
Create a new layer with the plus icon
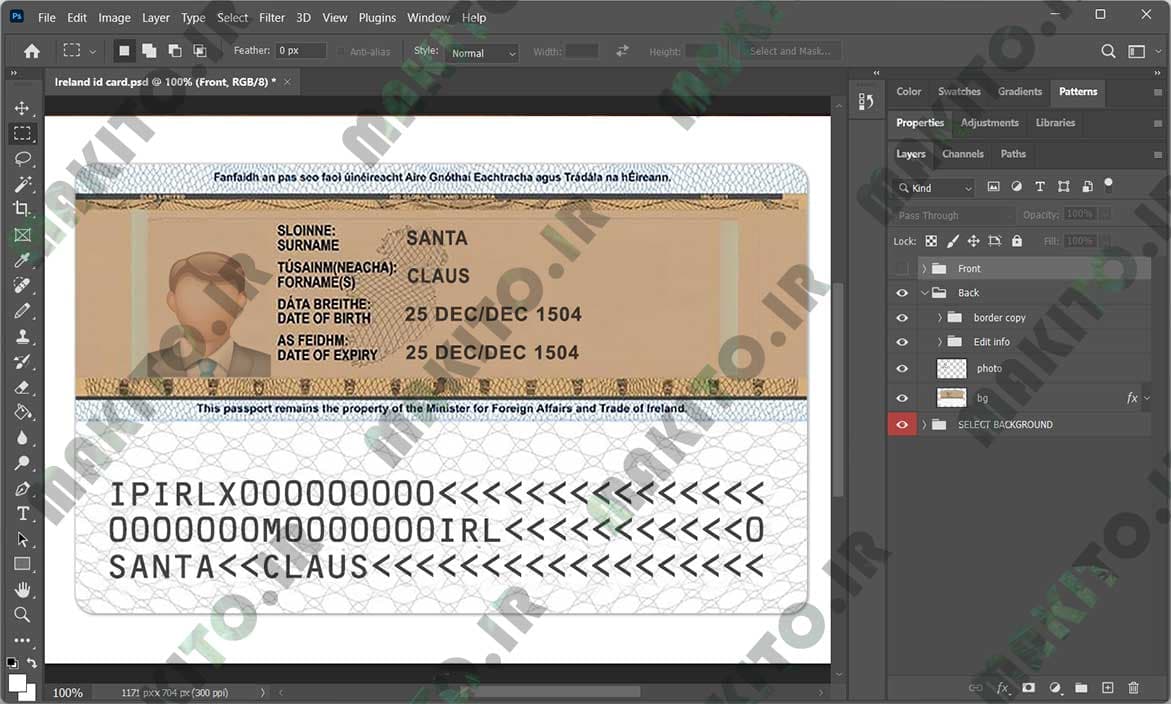(1108, 688)
